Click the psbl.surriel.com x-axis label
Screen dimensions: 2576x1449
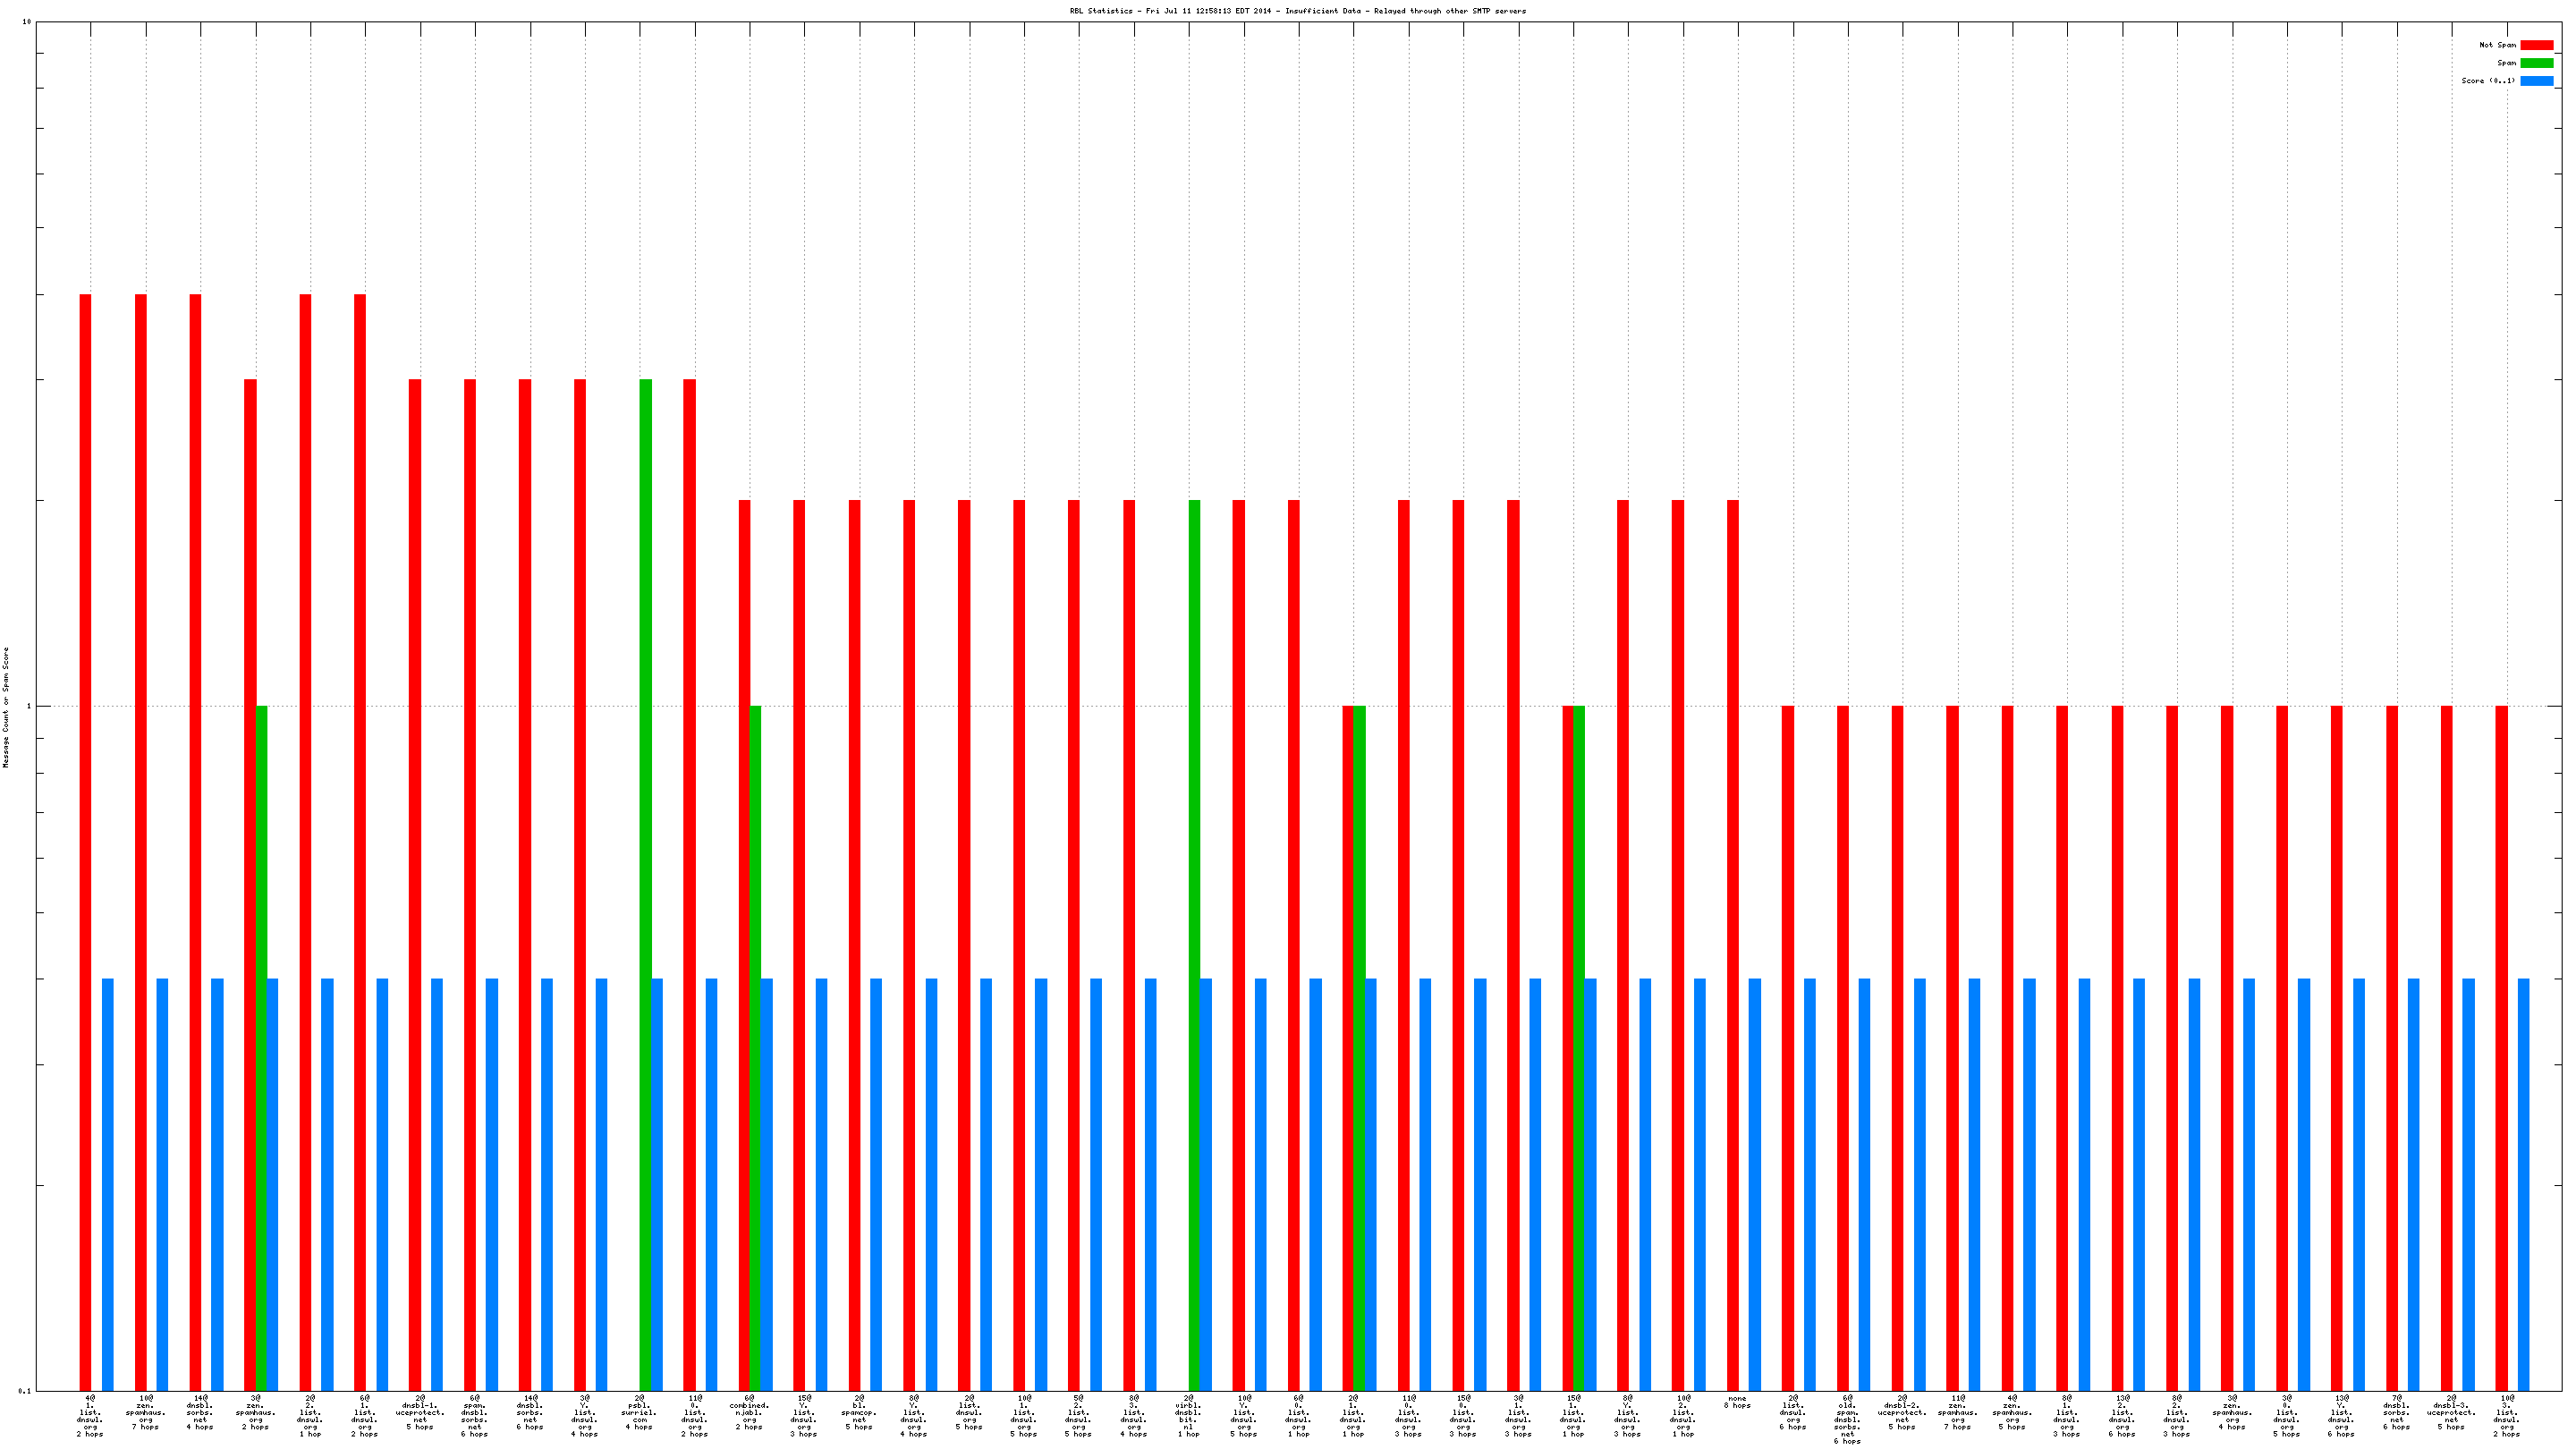click(x=639, y=1415)
